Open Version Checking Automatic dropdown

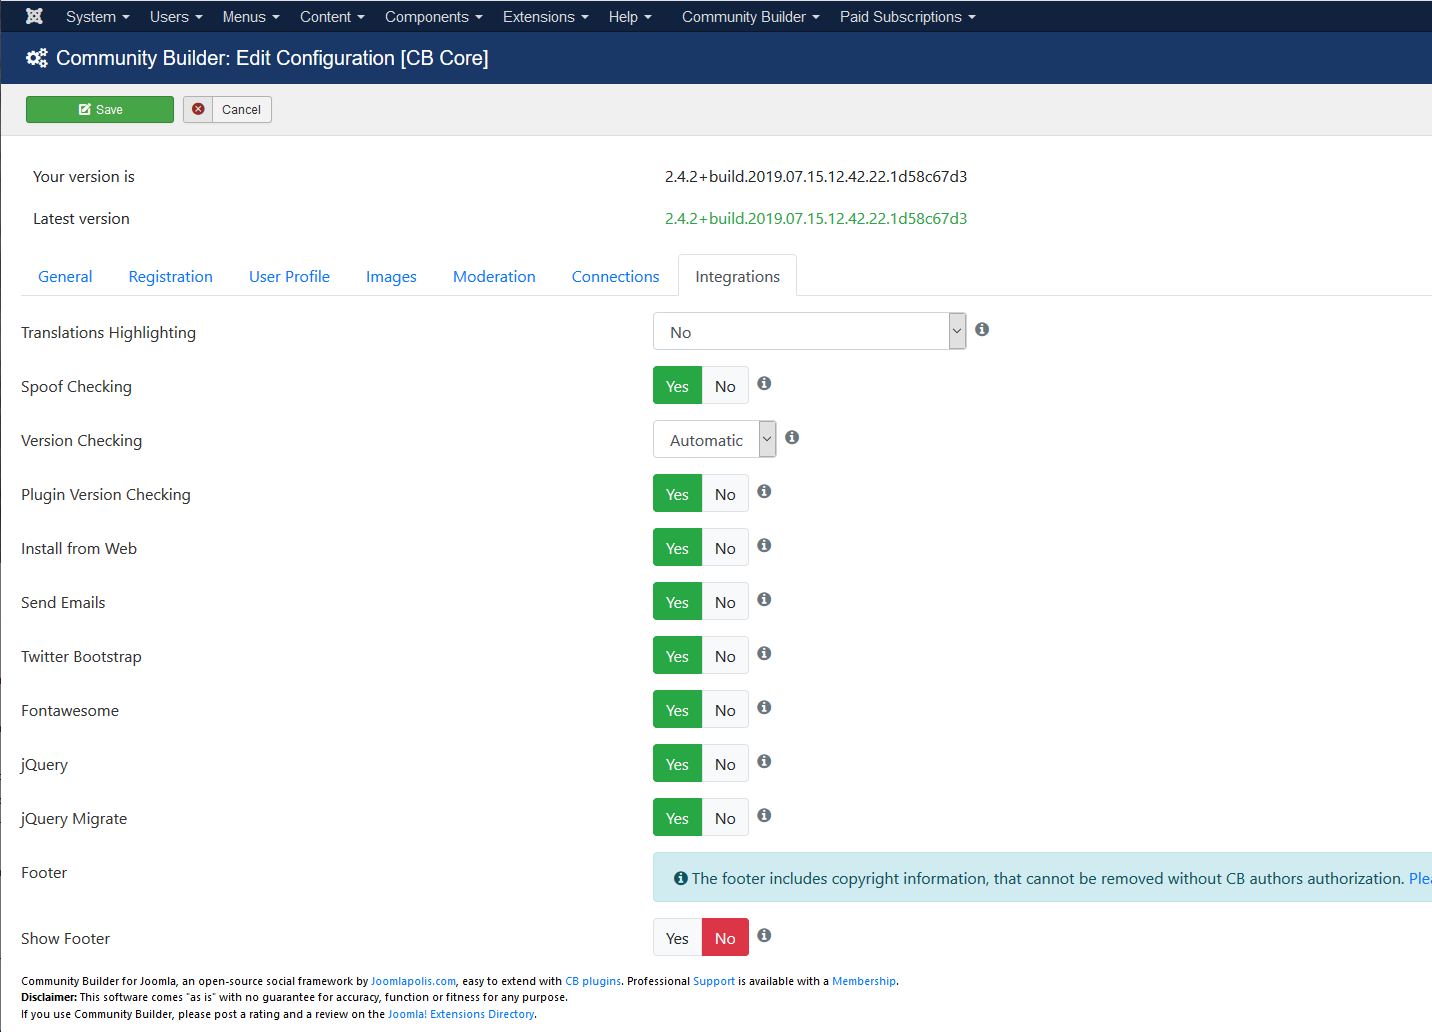pos(714,439)
